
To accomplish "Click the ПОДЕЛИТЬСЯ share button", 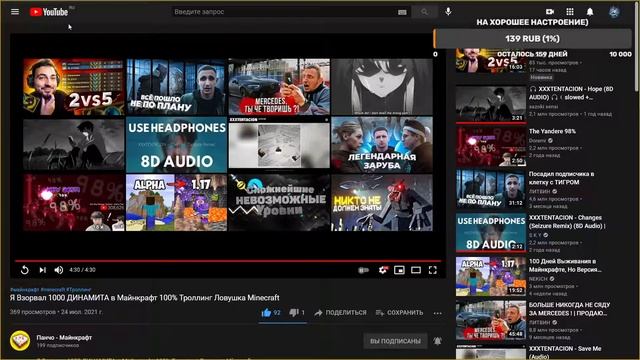I will coord(340,313).
